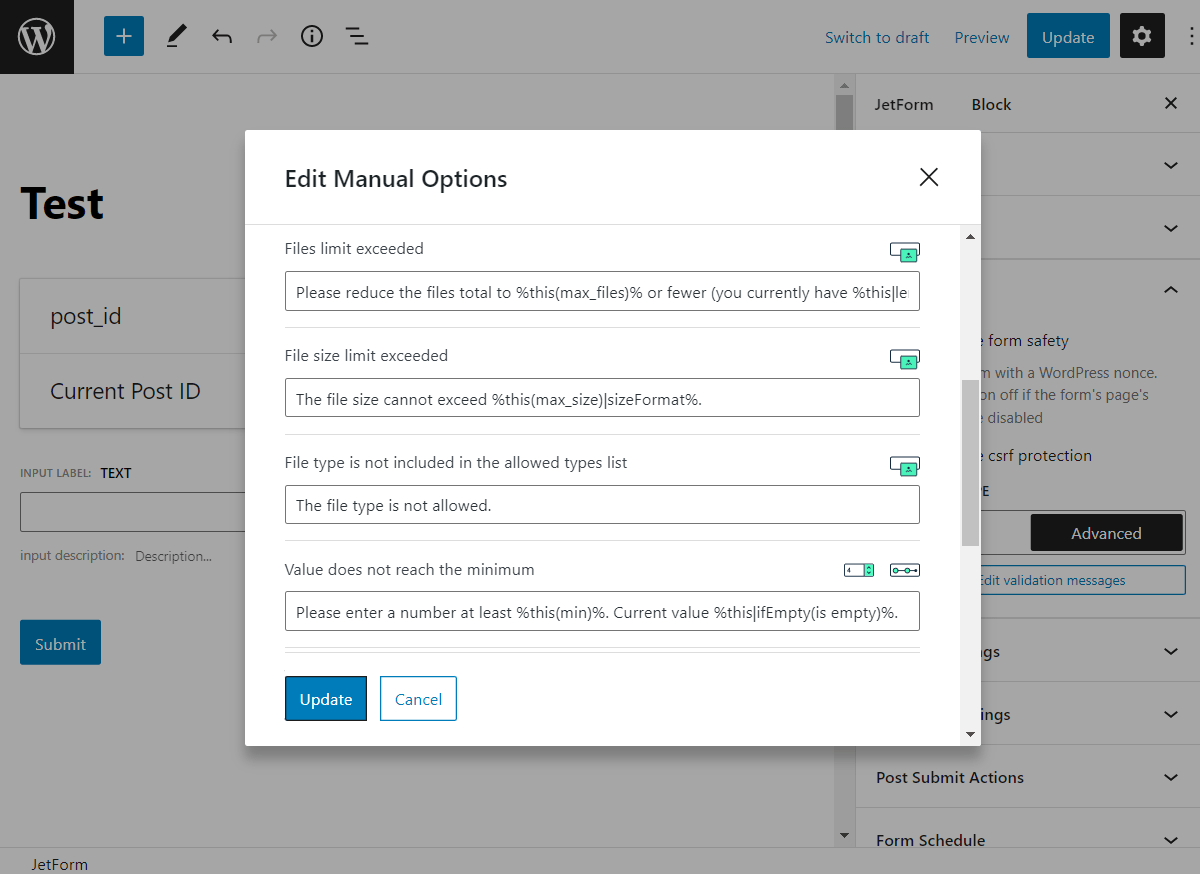Select the Tools pencil icon

click(x=176, y=36)
